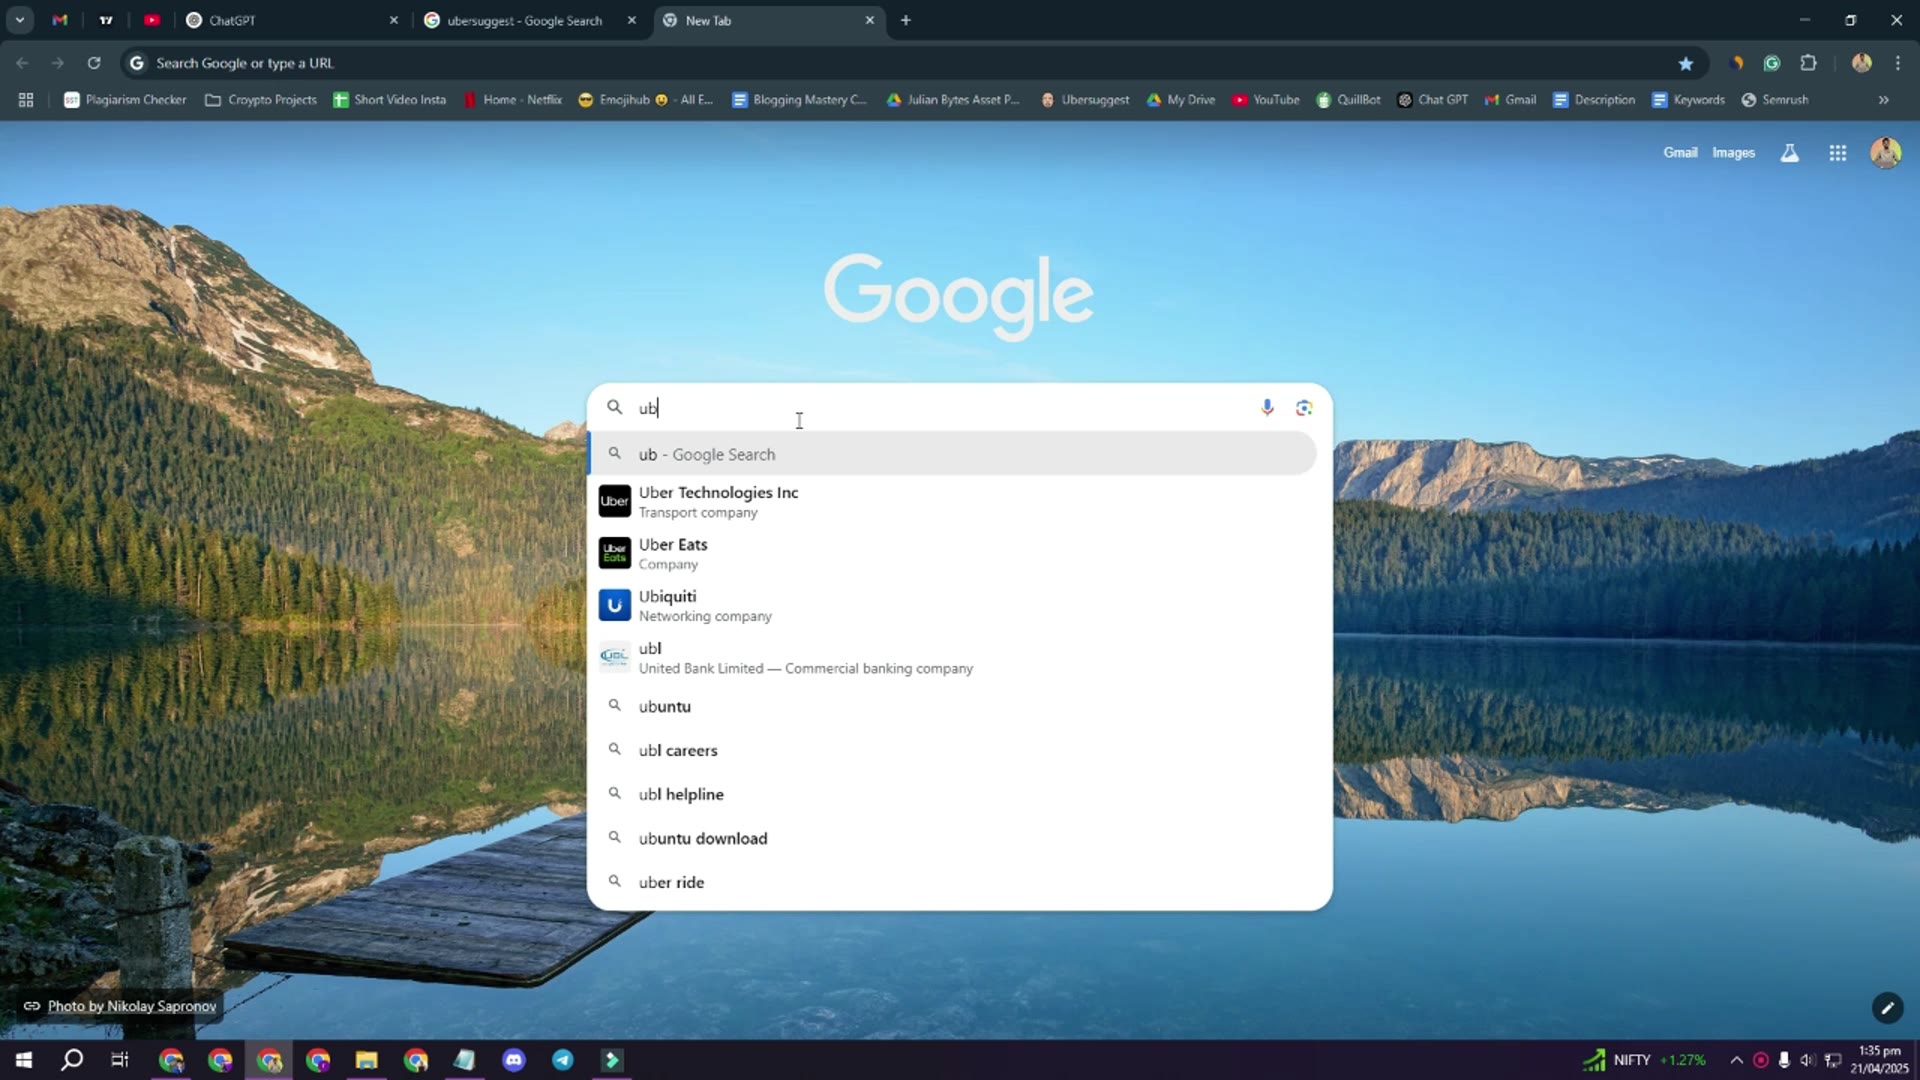Expand the tab search dropdown
Image resolution: width=1920 pixels, height=1080 pixels.
click(20, 20)
